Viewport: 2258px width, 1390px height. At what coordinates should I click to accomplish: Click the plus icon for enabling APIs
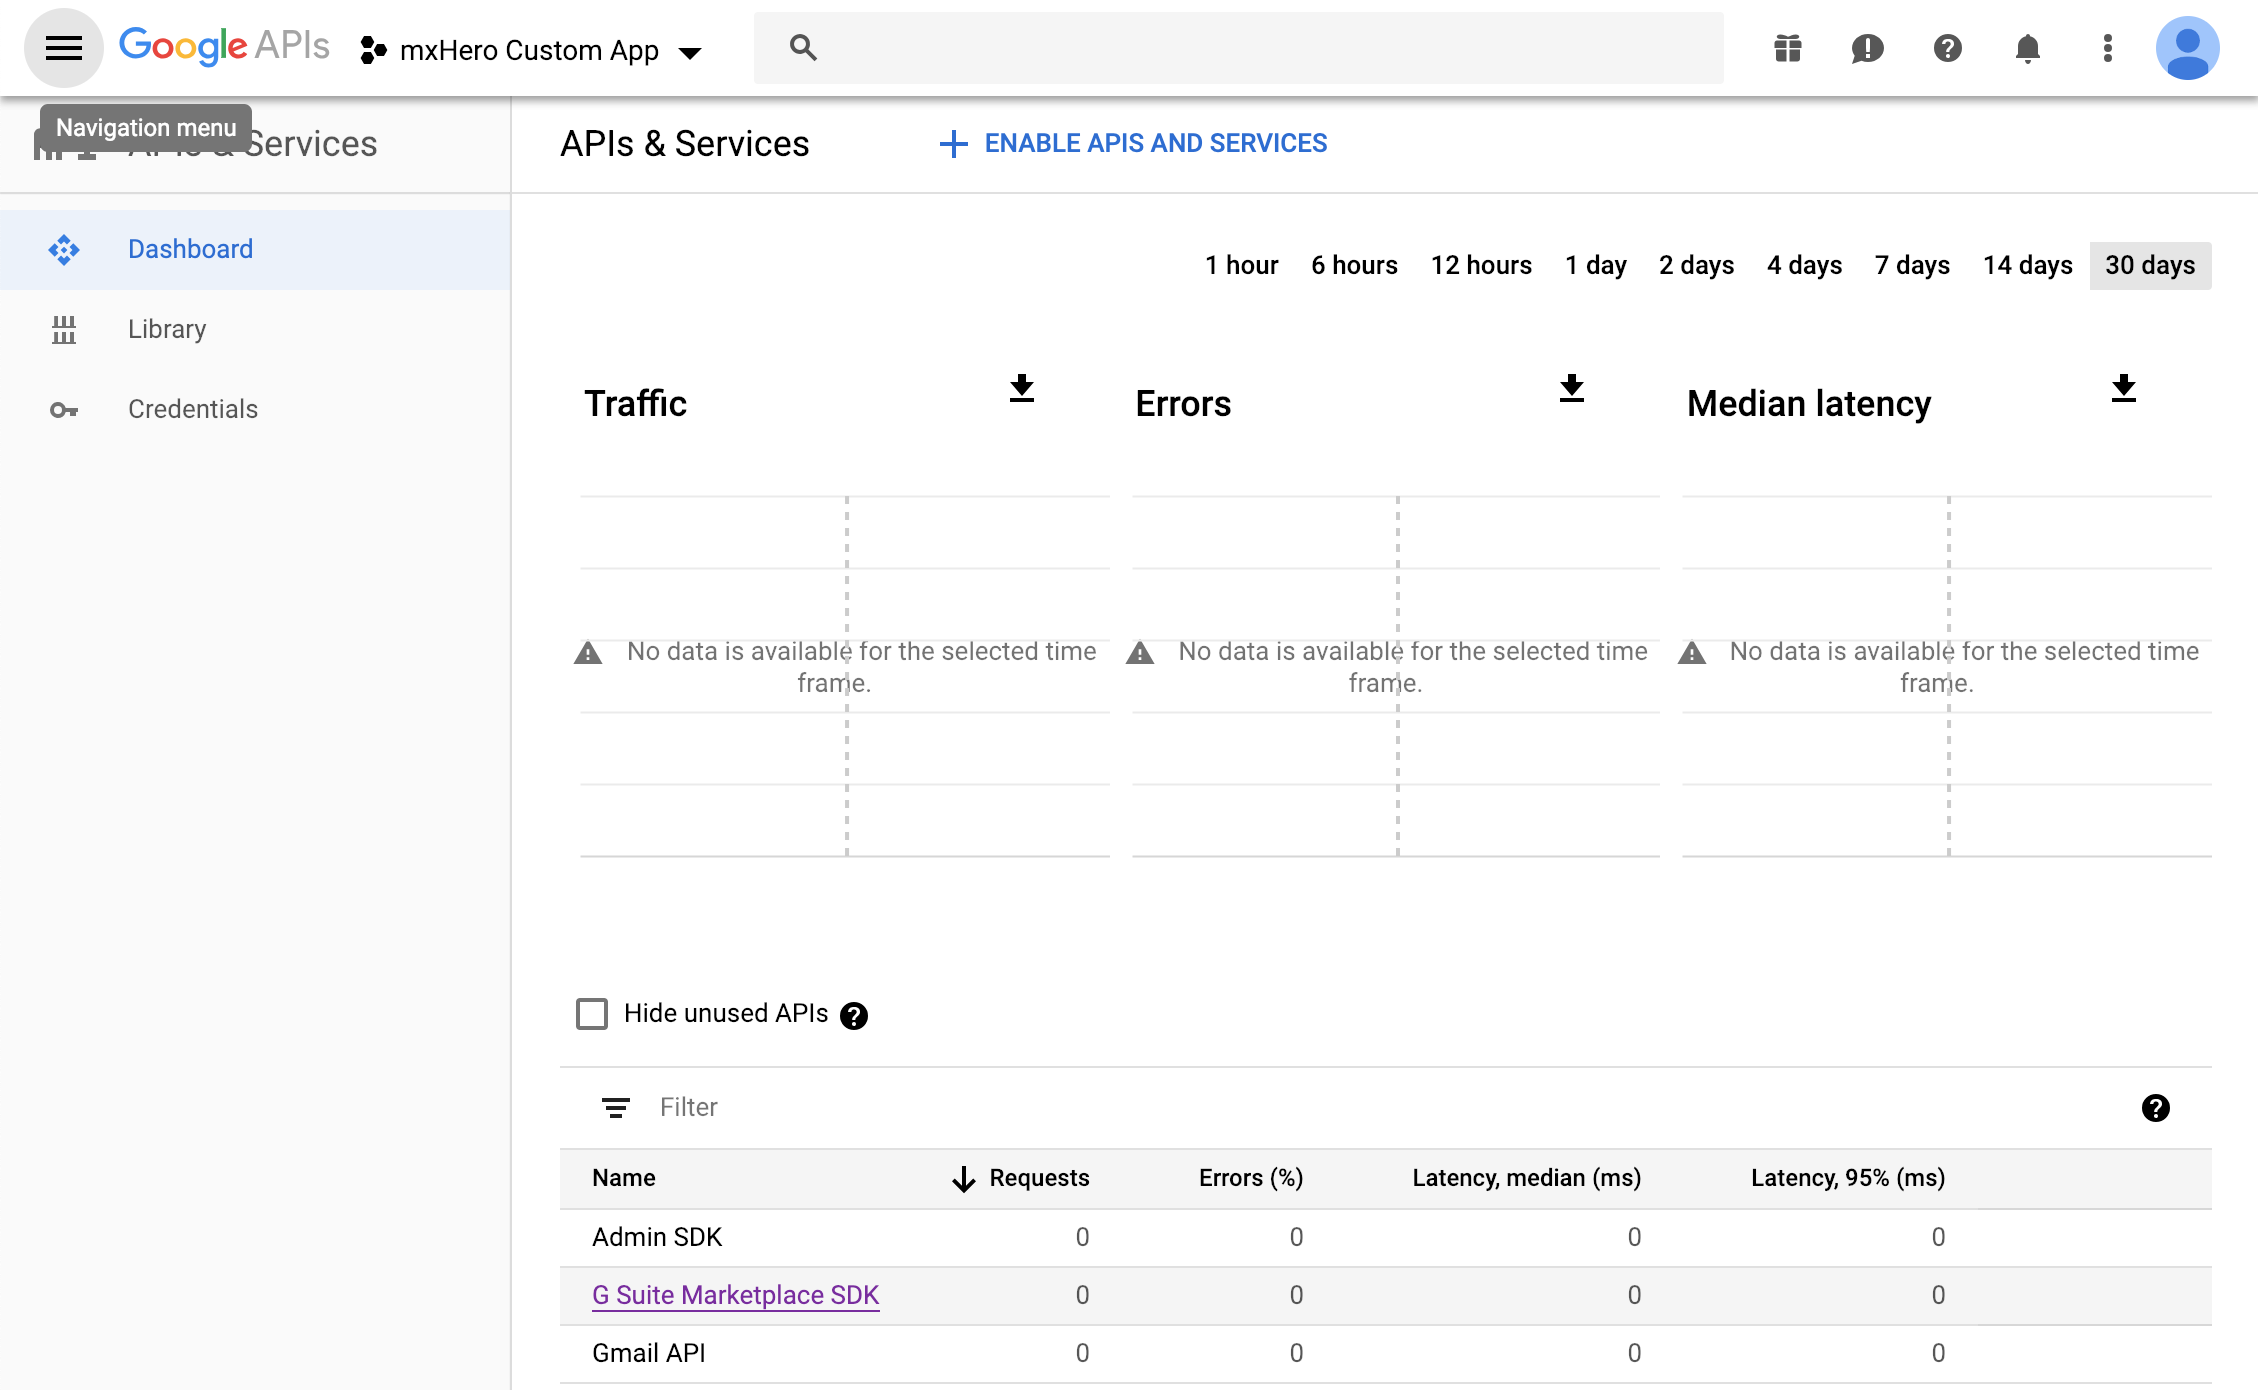coord(953,144)
